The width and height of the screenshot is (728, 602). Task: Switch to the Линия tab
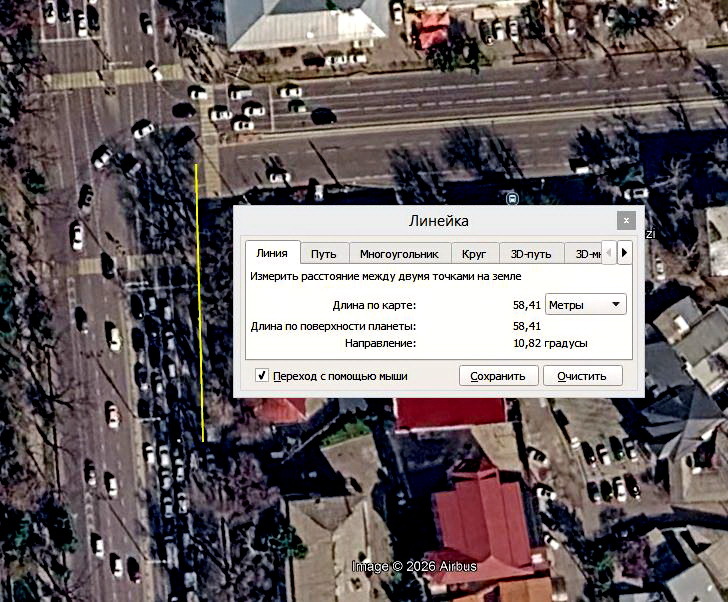click(272, 253)
